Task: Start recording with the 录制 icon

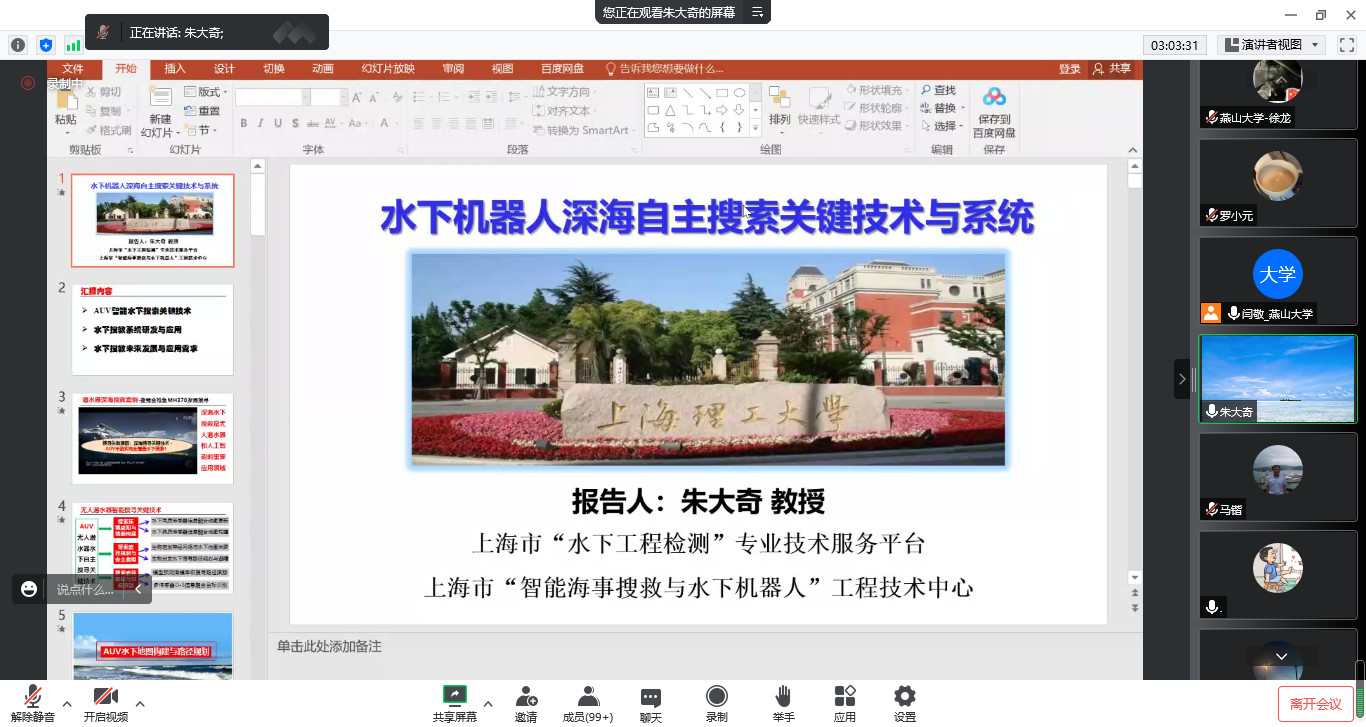Action: point(716,696)
